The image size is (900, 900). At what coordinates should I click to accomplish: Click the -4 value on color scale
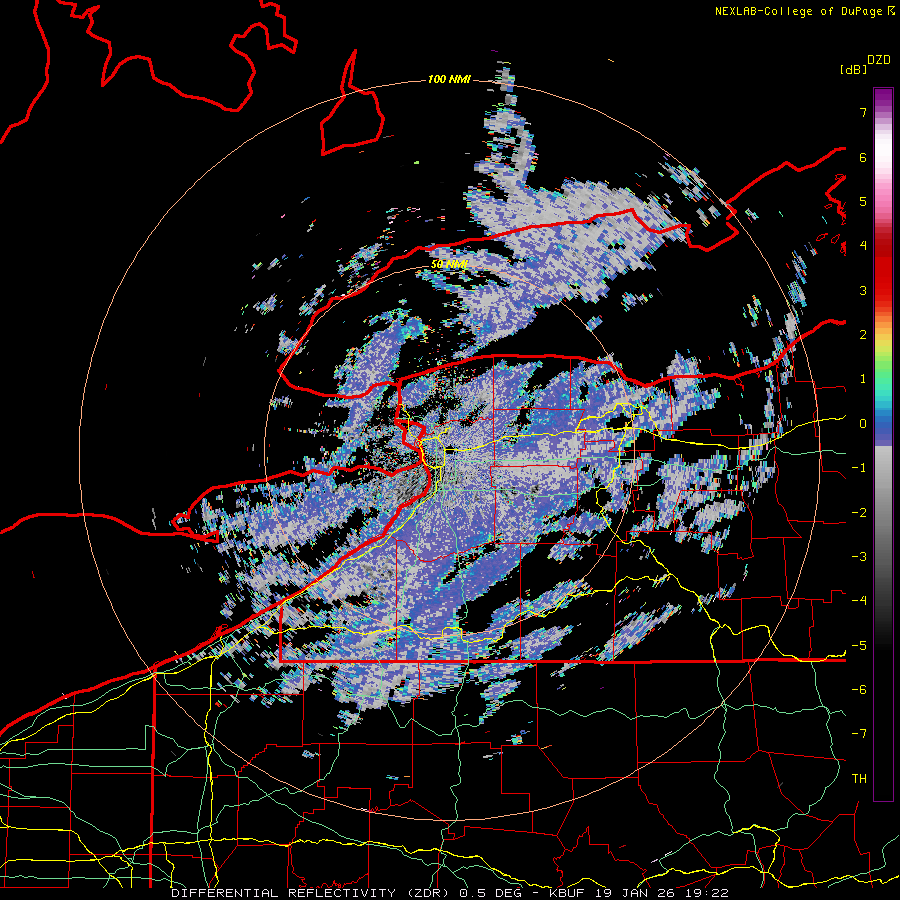click(859, 601)
